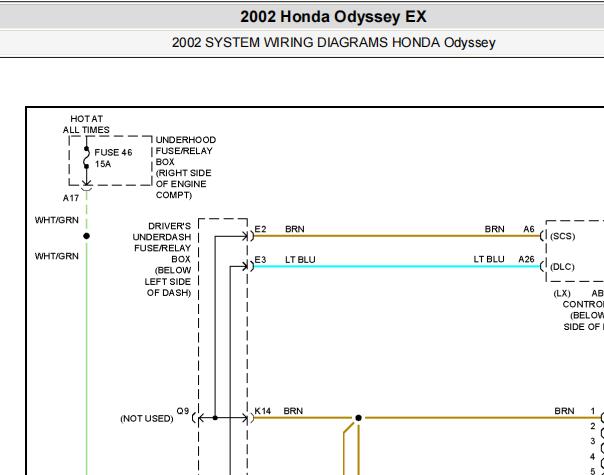Click the splice dot on the WHT/GRN wire
This screenshot has height=475, width=604.
tap(86, 236)
